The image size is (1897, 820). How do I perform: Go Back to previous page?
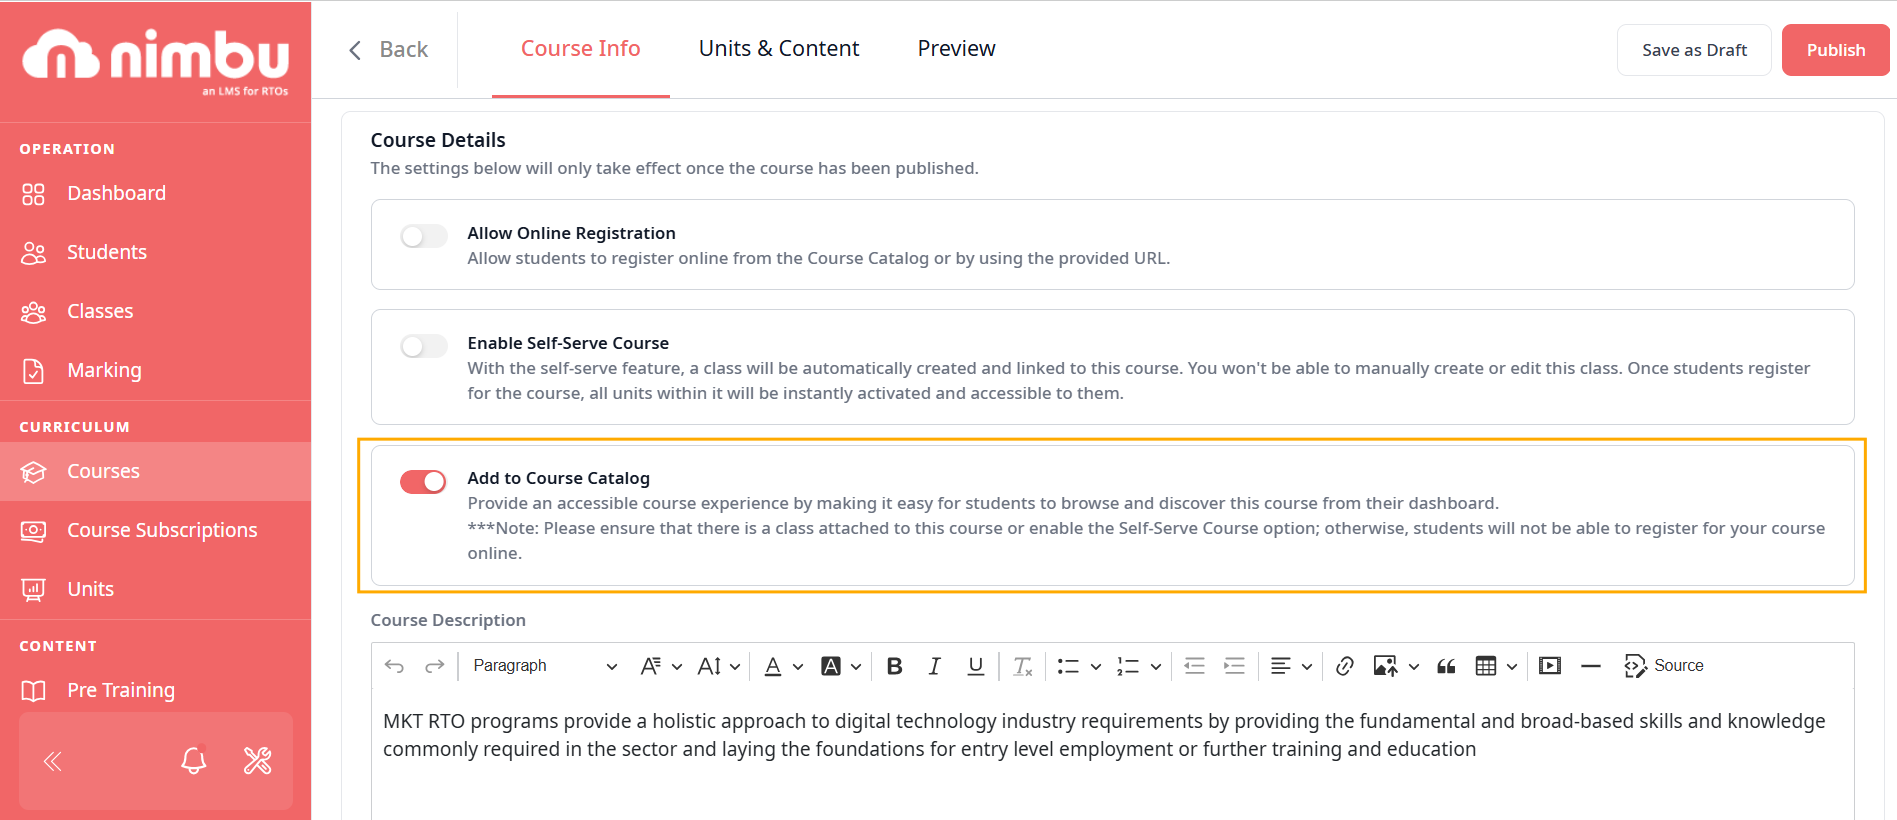point(388,50)
